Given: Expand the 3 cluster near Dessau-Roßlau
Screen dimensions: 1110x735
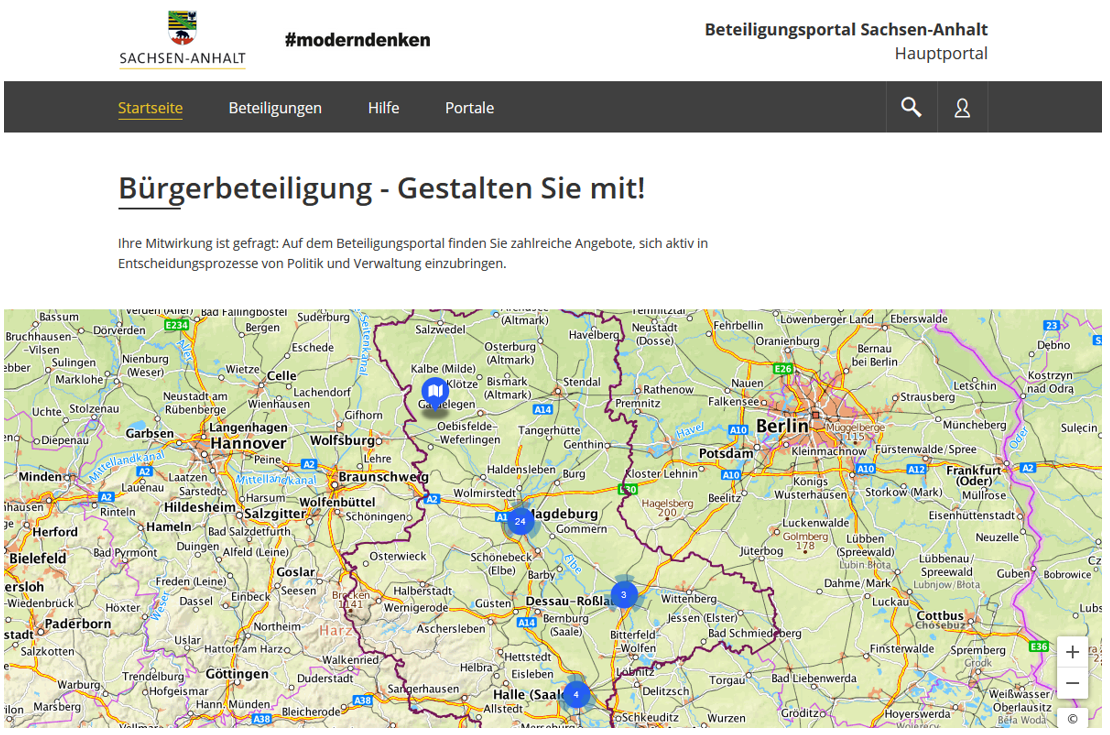Looking at the screenshot, I should point(624,594).
